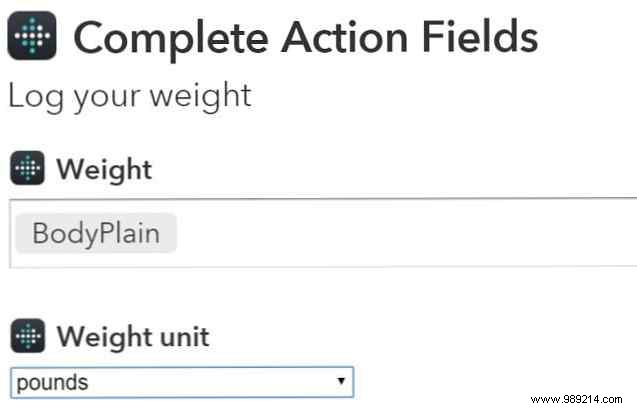
Task: Click the word "Log" in the subtitle
Action: point(32,96)
